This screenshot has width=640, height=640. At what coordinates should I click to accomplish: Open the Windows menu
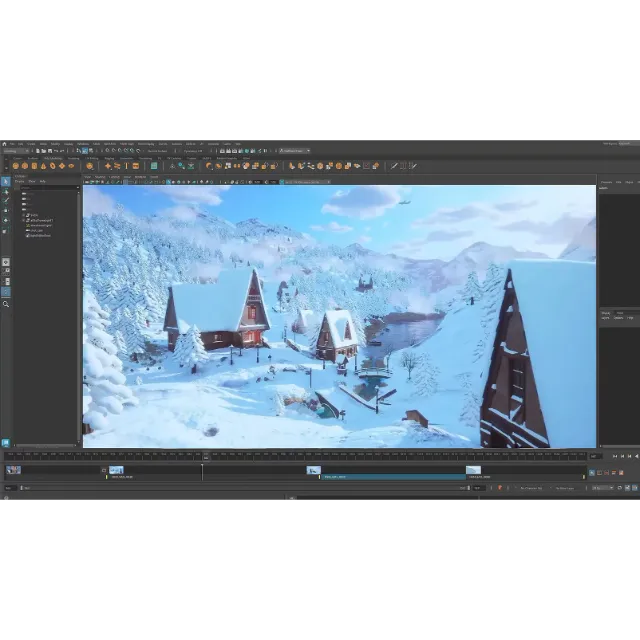(83, 144)
